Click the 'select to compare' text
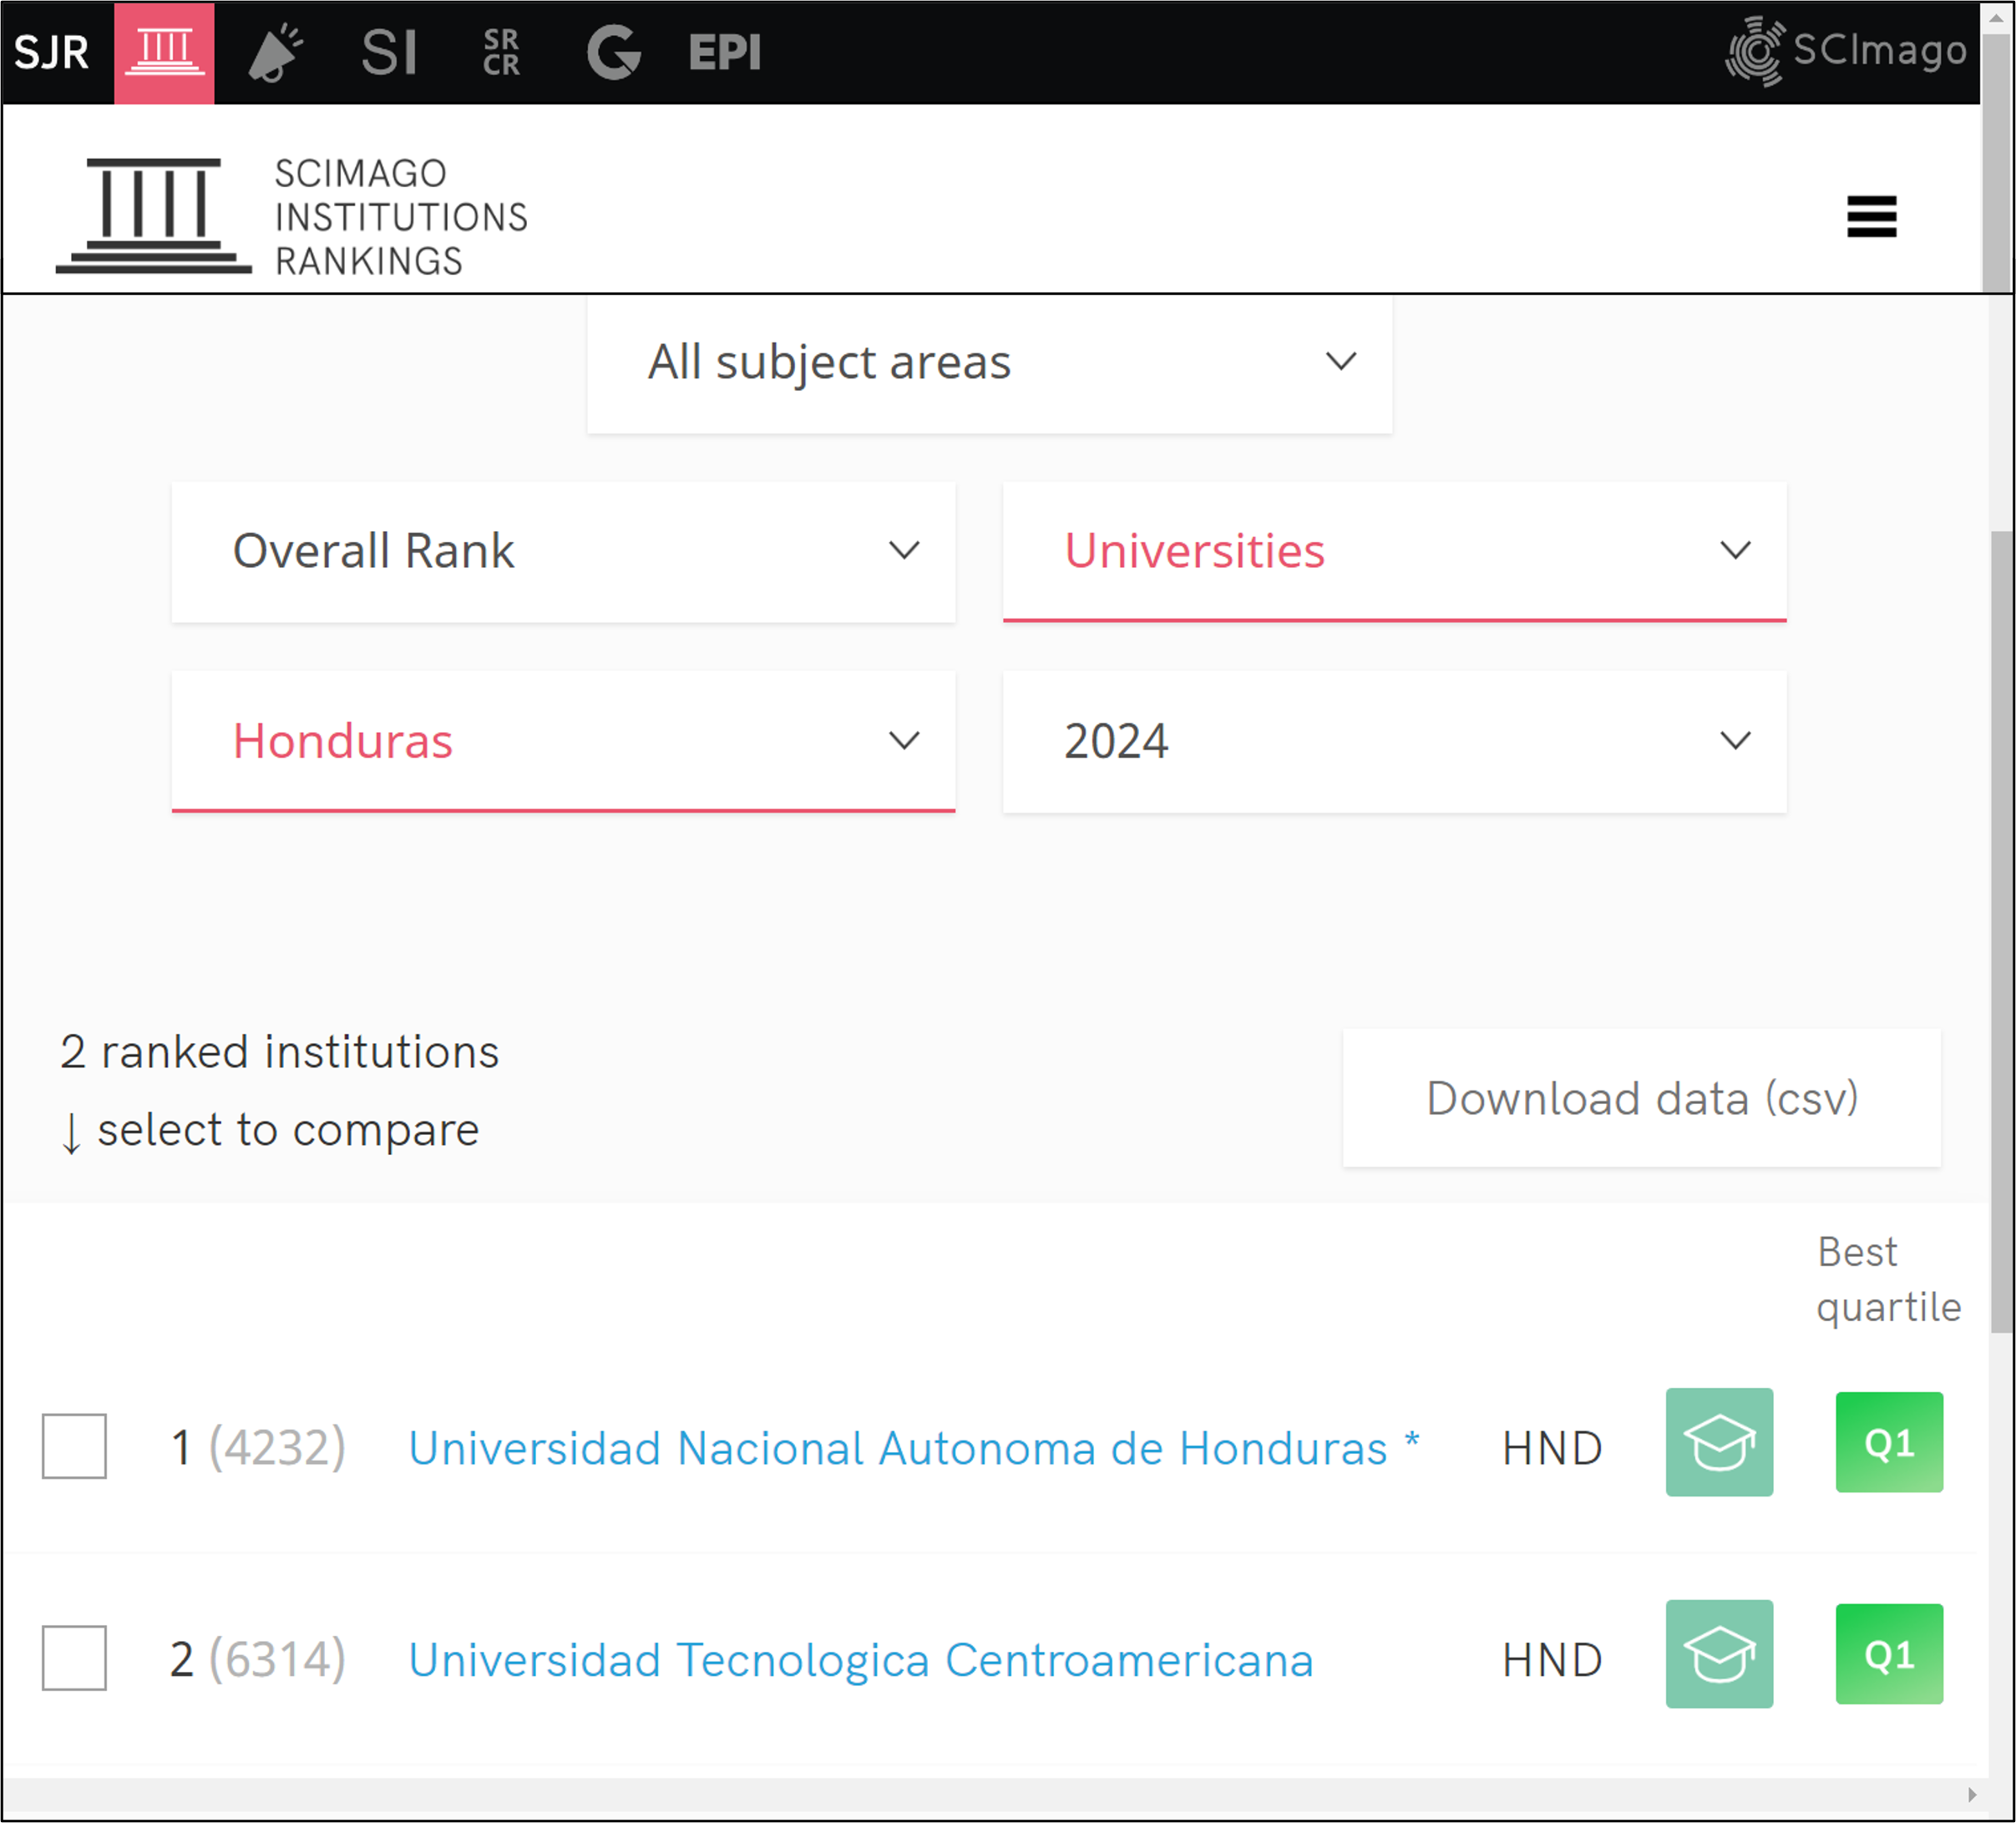 288,1130
